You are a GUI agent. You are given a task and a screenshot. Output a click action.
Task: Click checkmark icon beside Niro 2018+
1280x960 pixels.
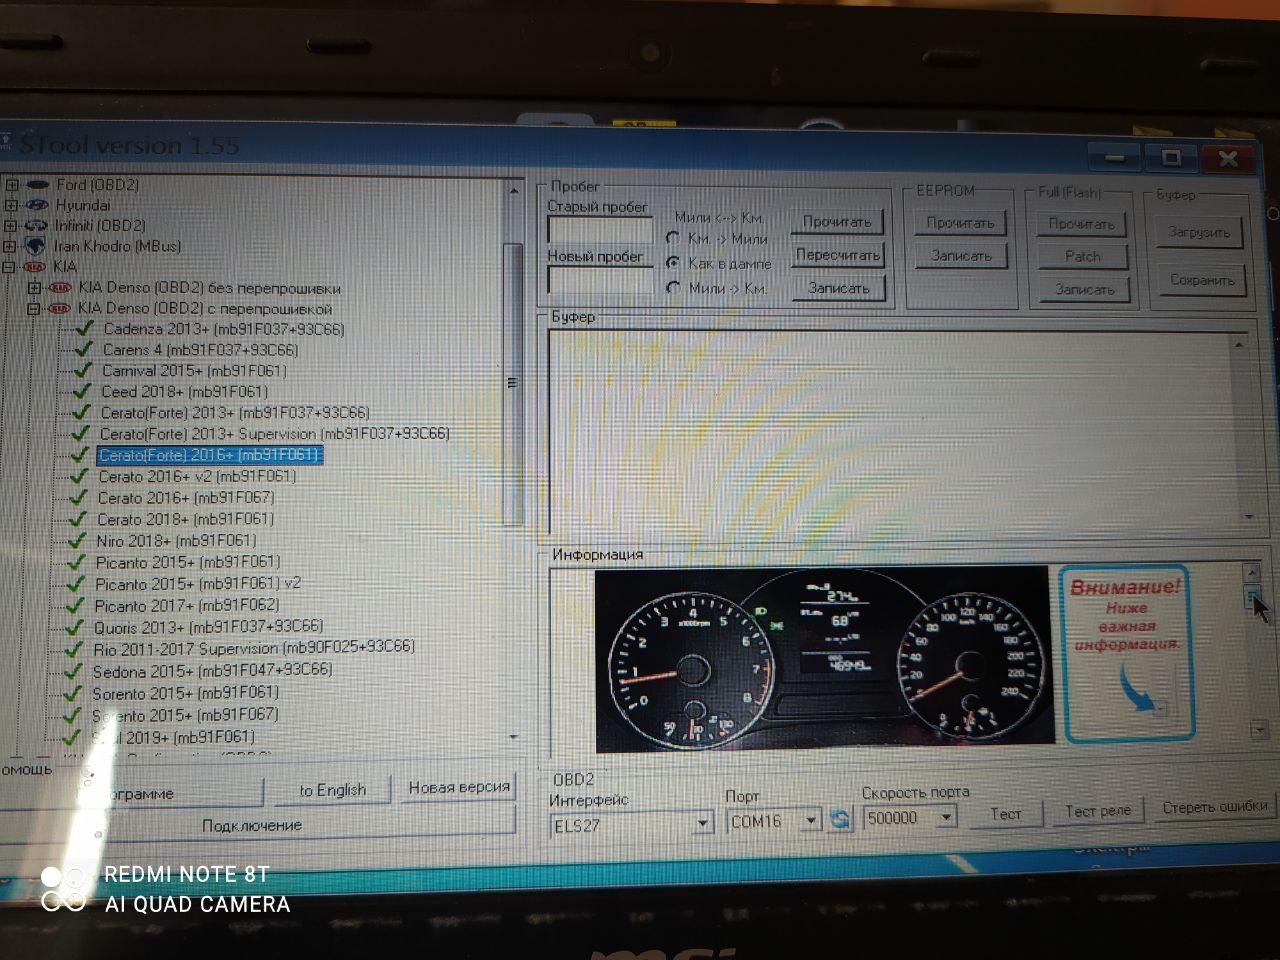pyautogui.click(x=77, y=540)
